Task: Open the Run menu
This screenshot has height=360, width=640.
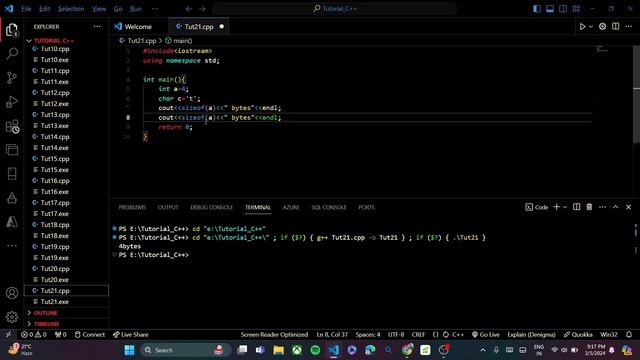Action: (x=136, y=9)
